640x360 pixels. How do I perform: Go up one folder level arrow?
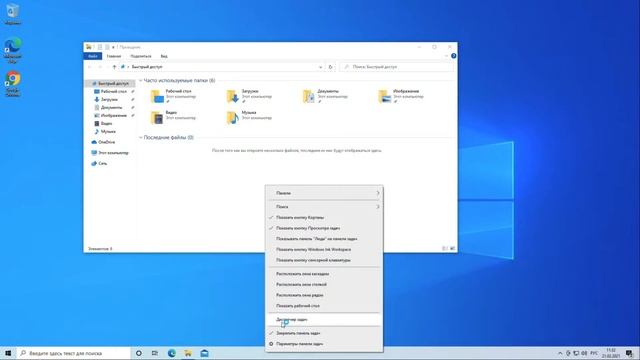click(x=114, y=67)
